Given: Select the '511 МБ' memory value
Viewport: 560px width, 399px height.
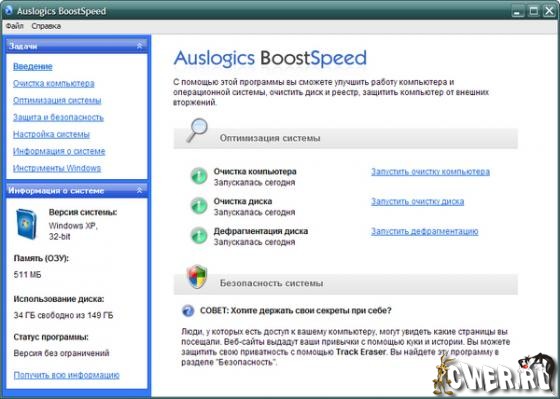Looking at the screenshot, I should (28, 275).
